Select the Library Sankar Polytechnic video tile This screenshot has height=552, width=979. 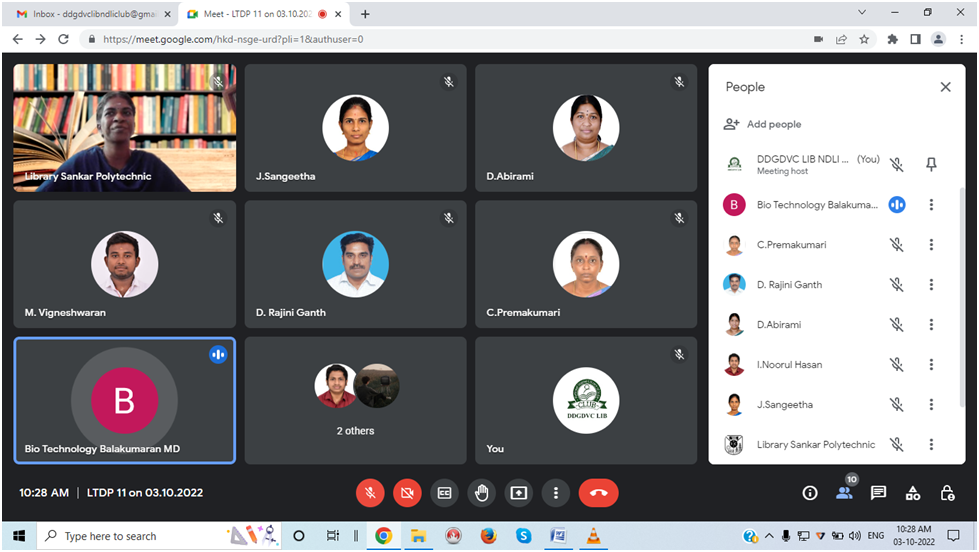125,127
